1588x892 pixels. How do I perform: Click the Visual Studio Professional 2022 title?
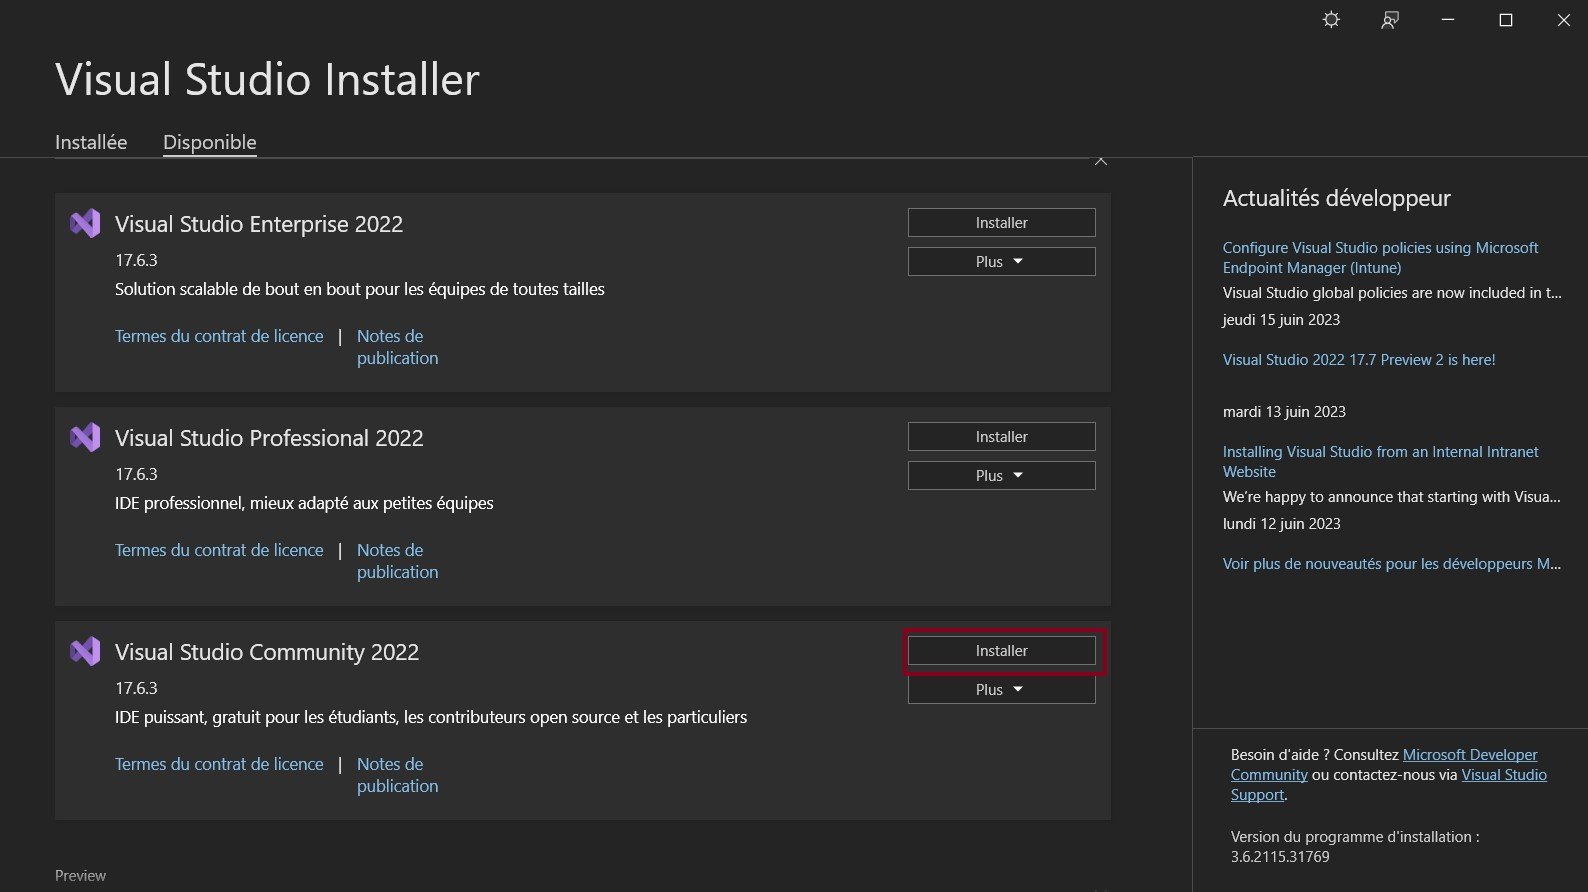point(269,438)
